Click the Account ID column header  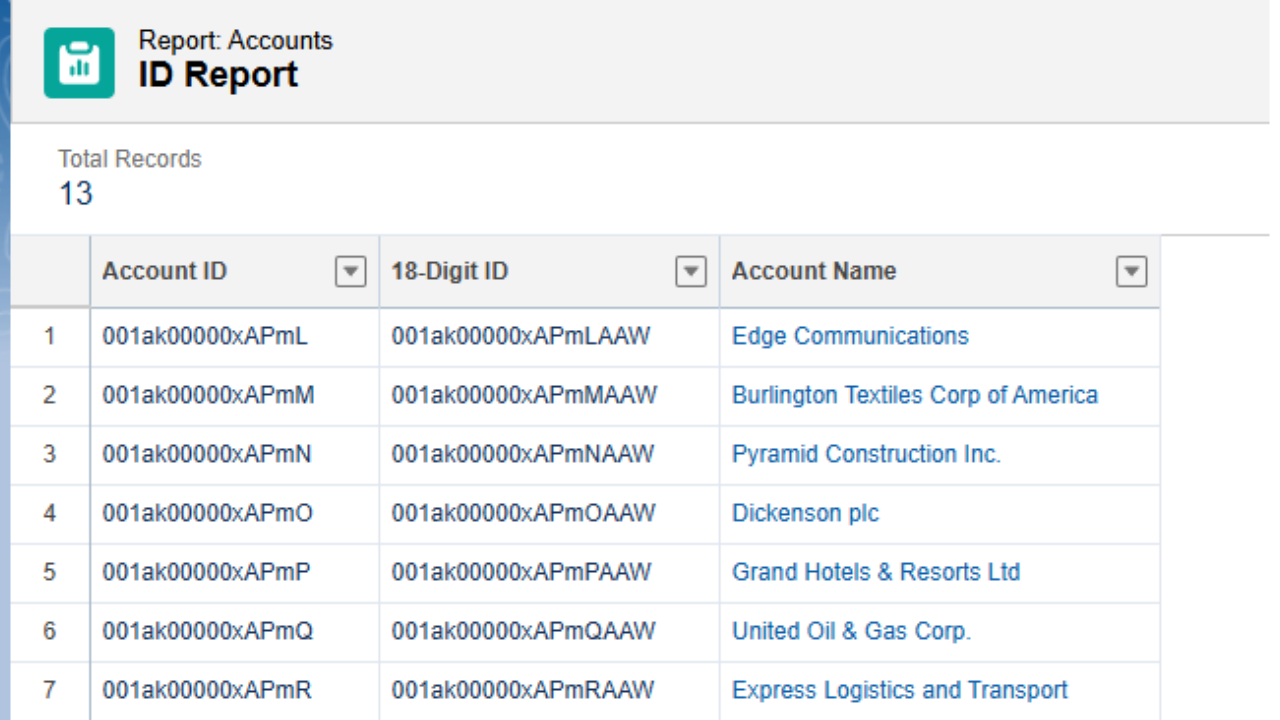(165, 271)
